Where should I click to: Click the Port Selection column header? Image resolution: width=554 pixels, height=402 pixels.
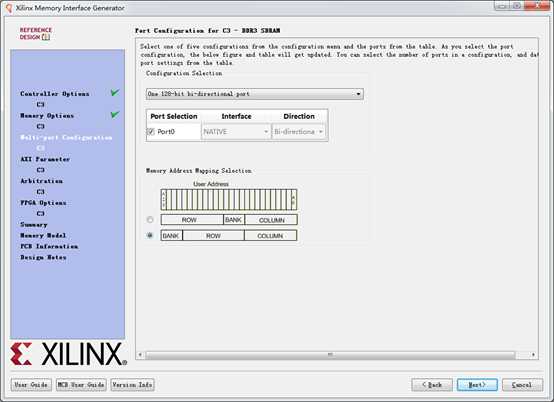[x=174, y=116]
